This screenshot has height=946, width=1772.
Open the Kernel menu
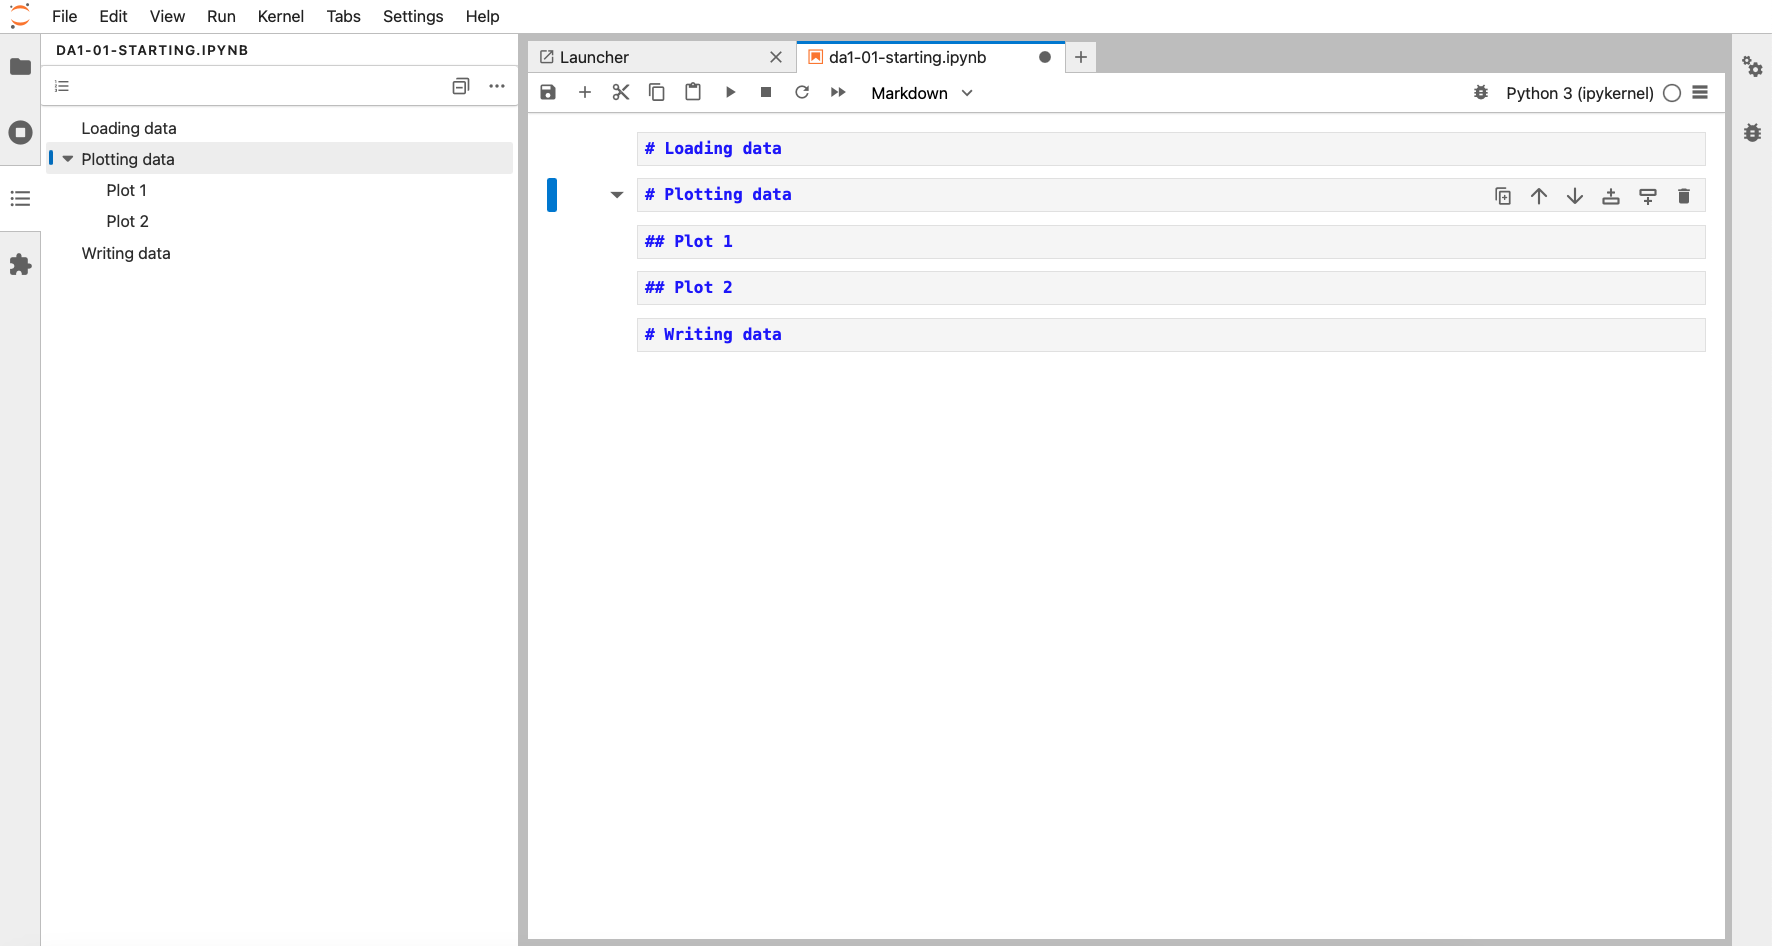(281, 16)
